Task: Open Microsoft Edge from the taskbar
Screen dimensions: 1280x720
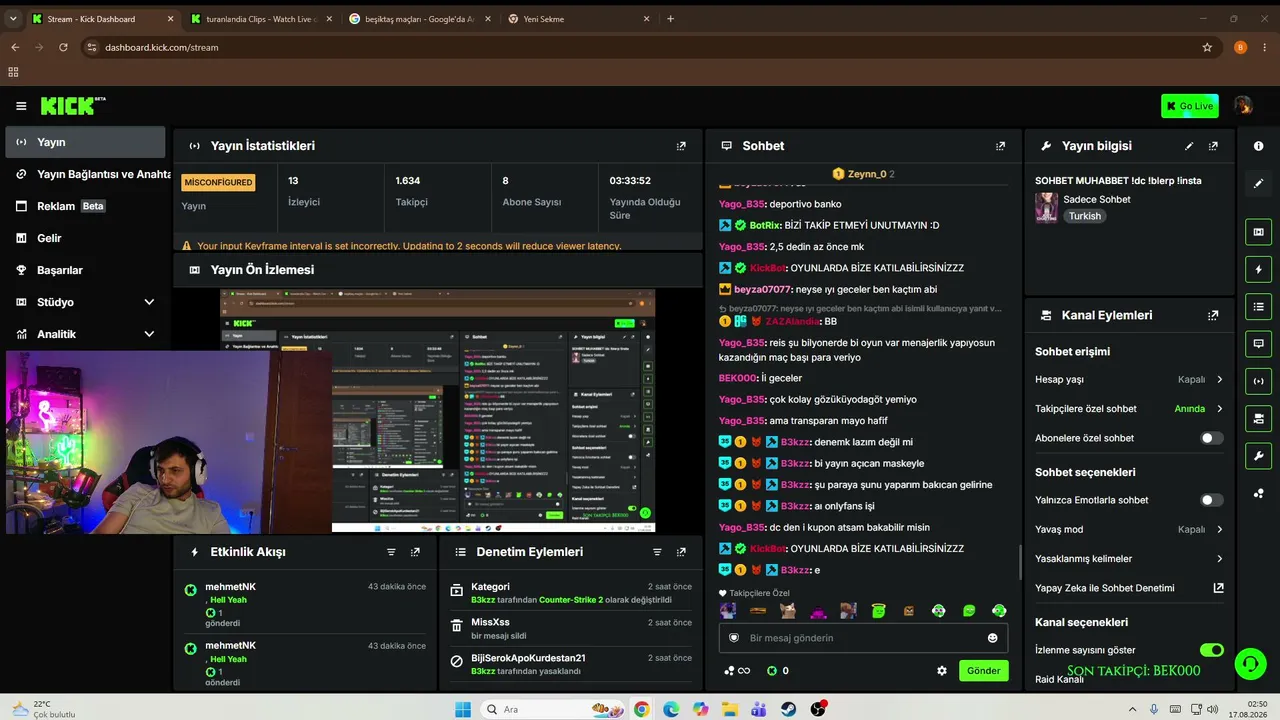Action: 670,709
